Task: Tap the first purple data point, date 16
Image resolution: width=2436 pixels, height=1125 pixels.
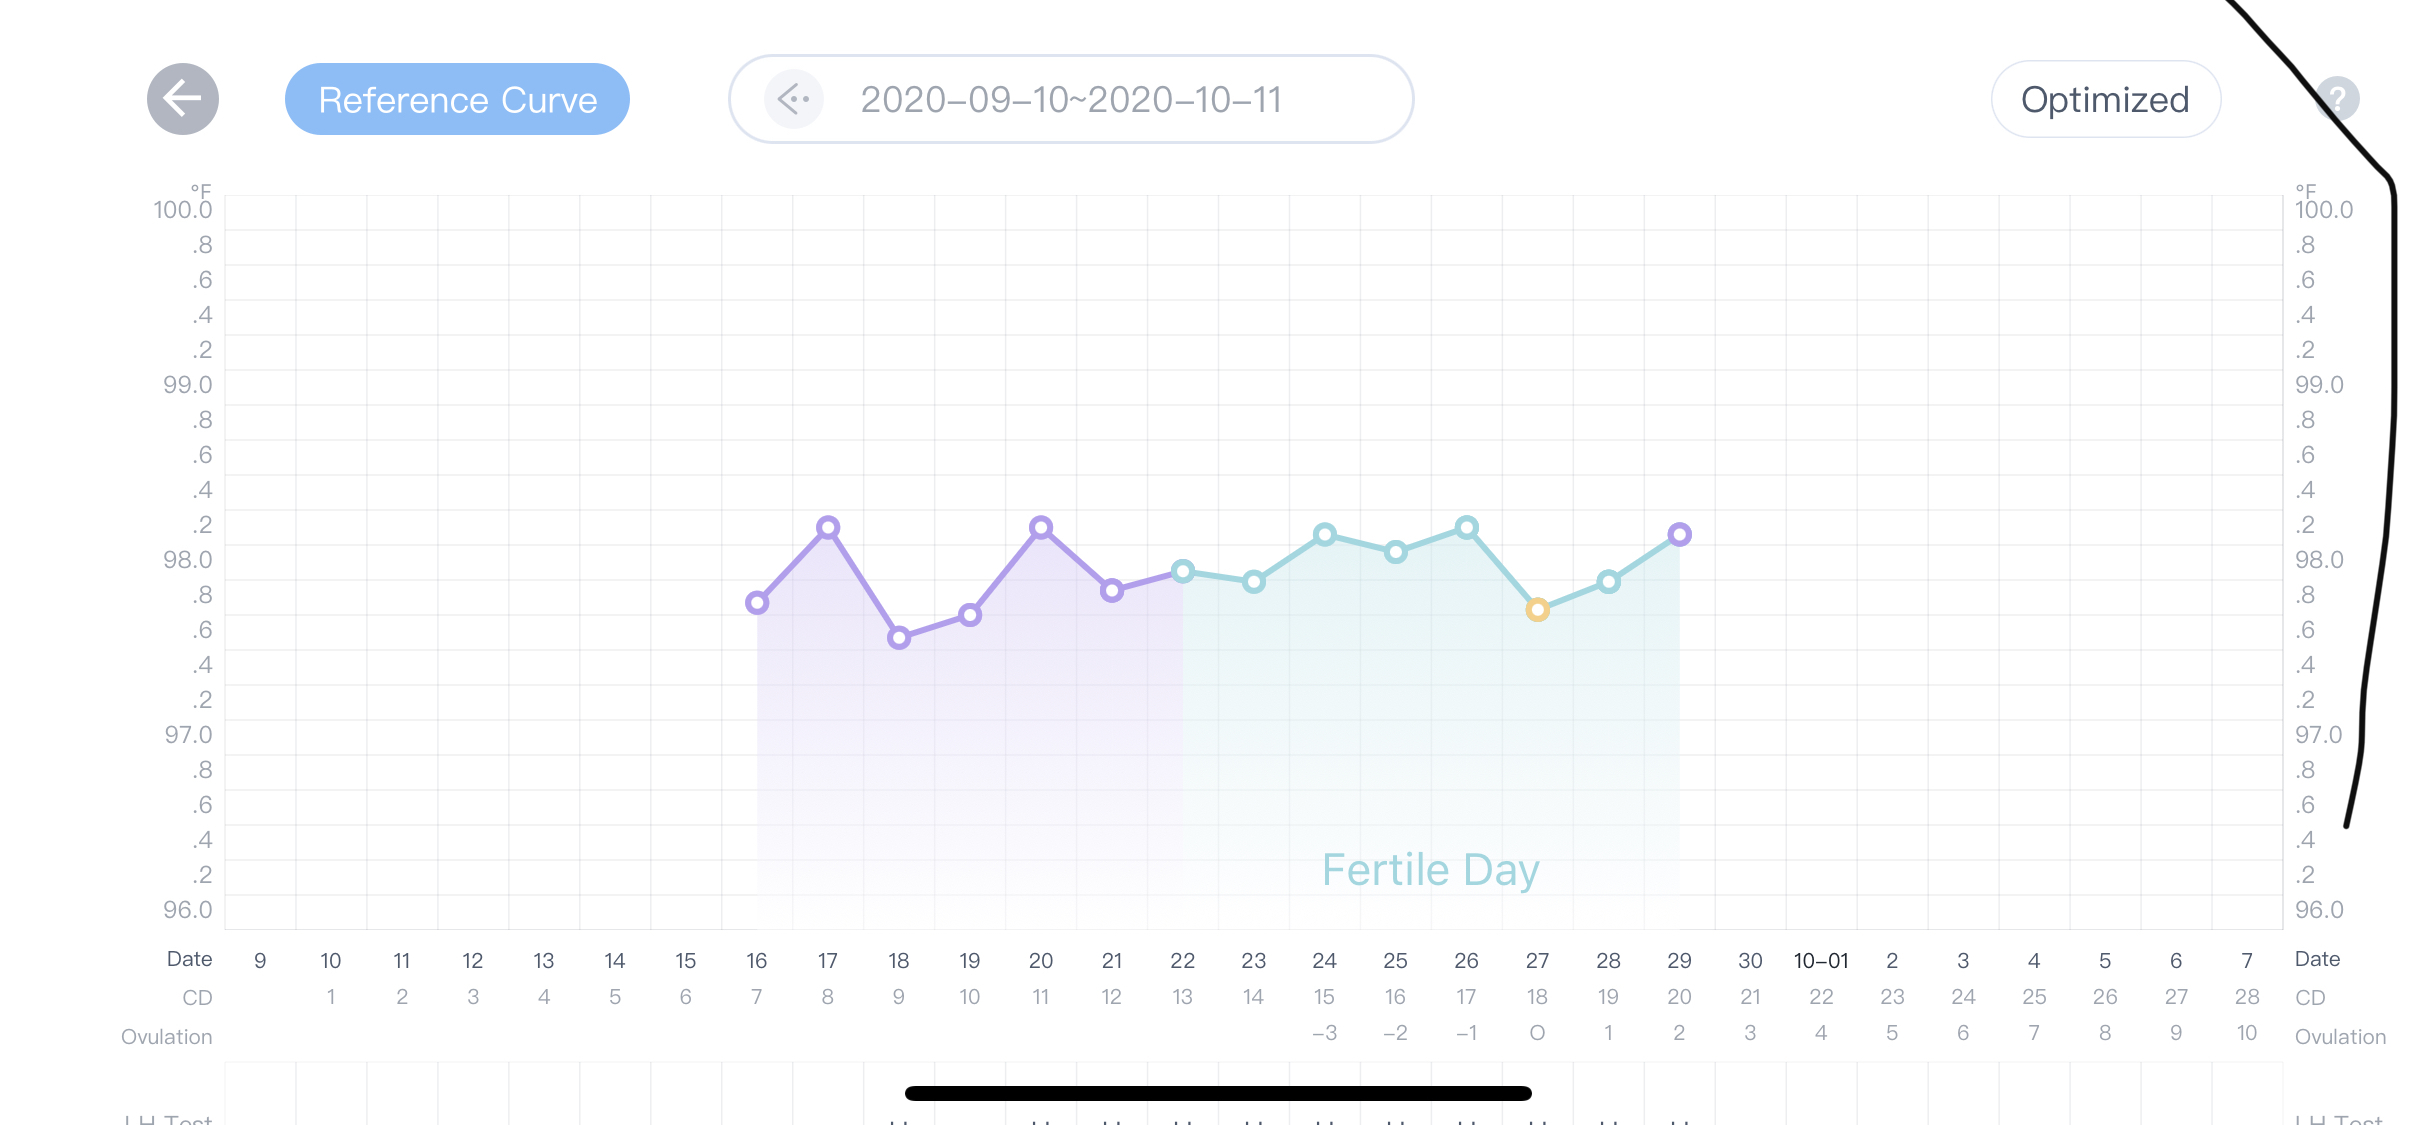Action: [x=757, y=602]
